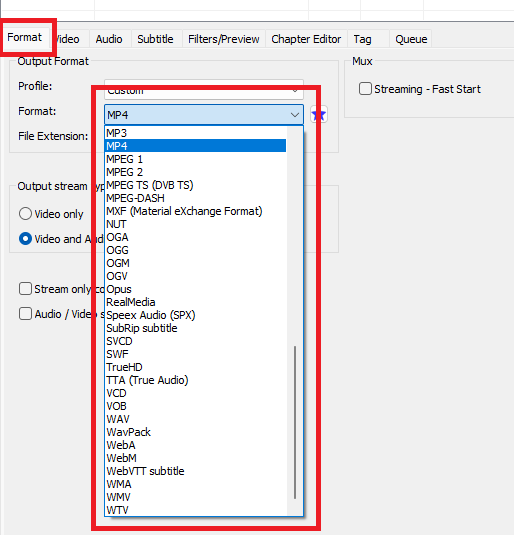Choose WMA format
This screenshot has width=514, height=535.
click(196, 484)
